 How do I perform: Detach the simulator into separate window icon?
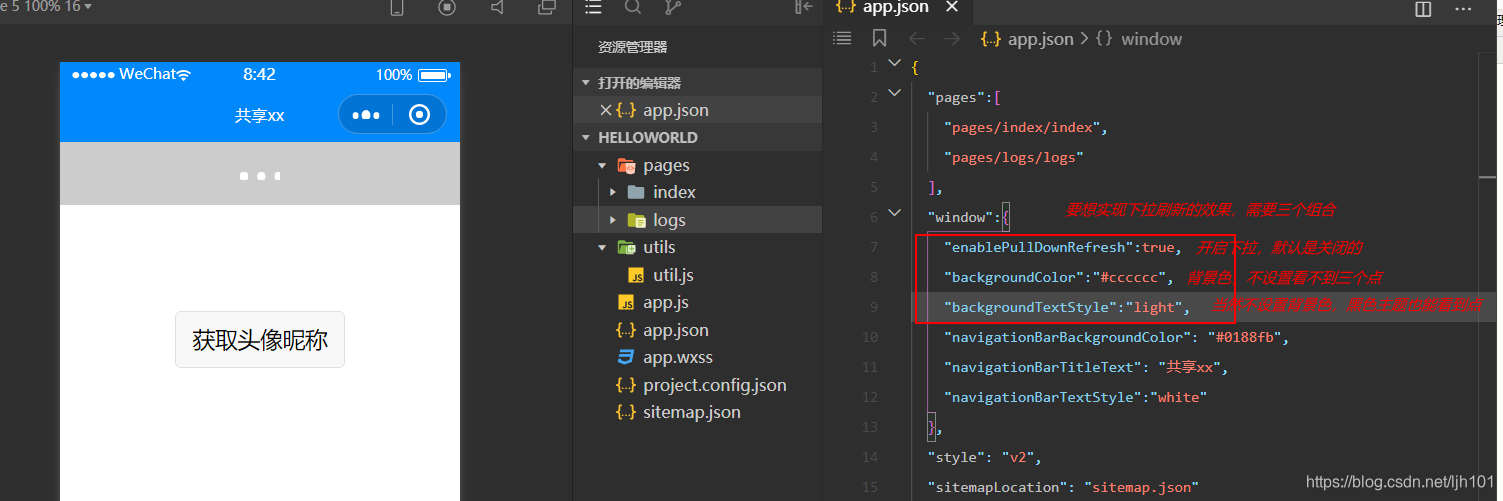(547, 7)
